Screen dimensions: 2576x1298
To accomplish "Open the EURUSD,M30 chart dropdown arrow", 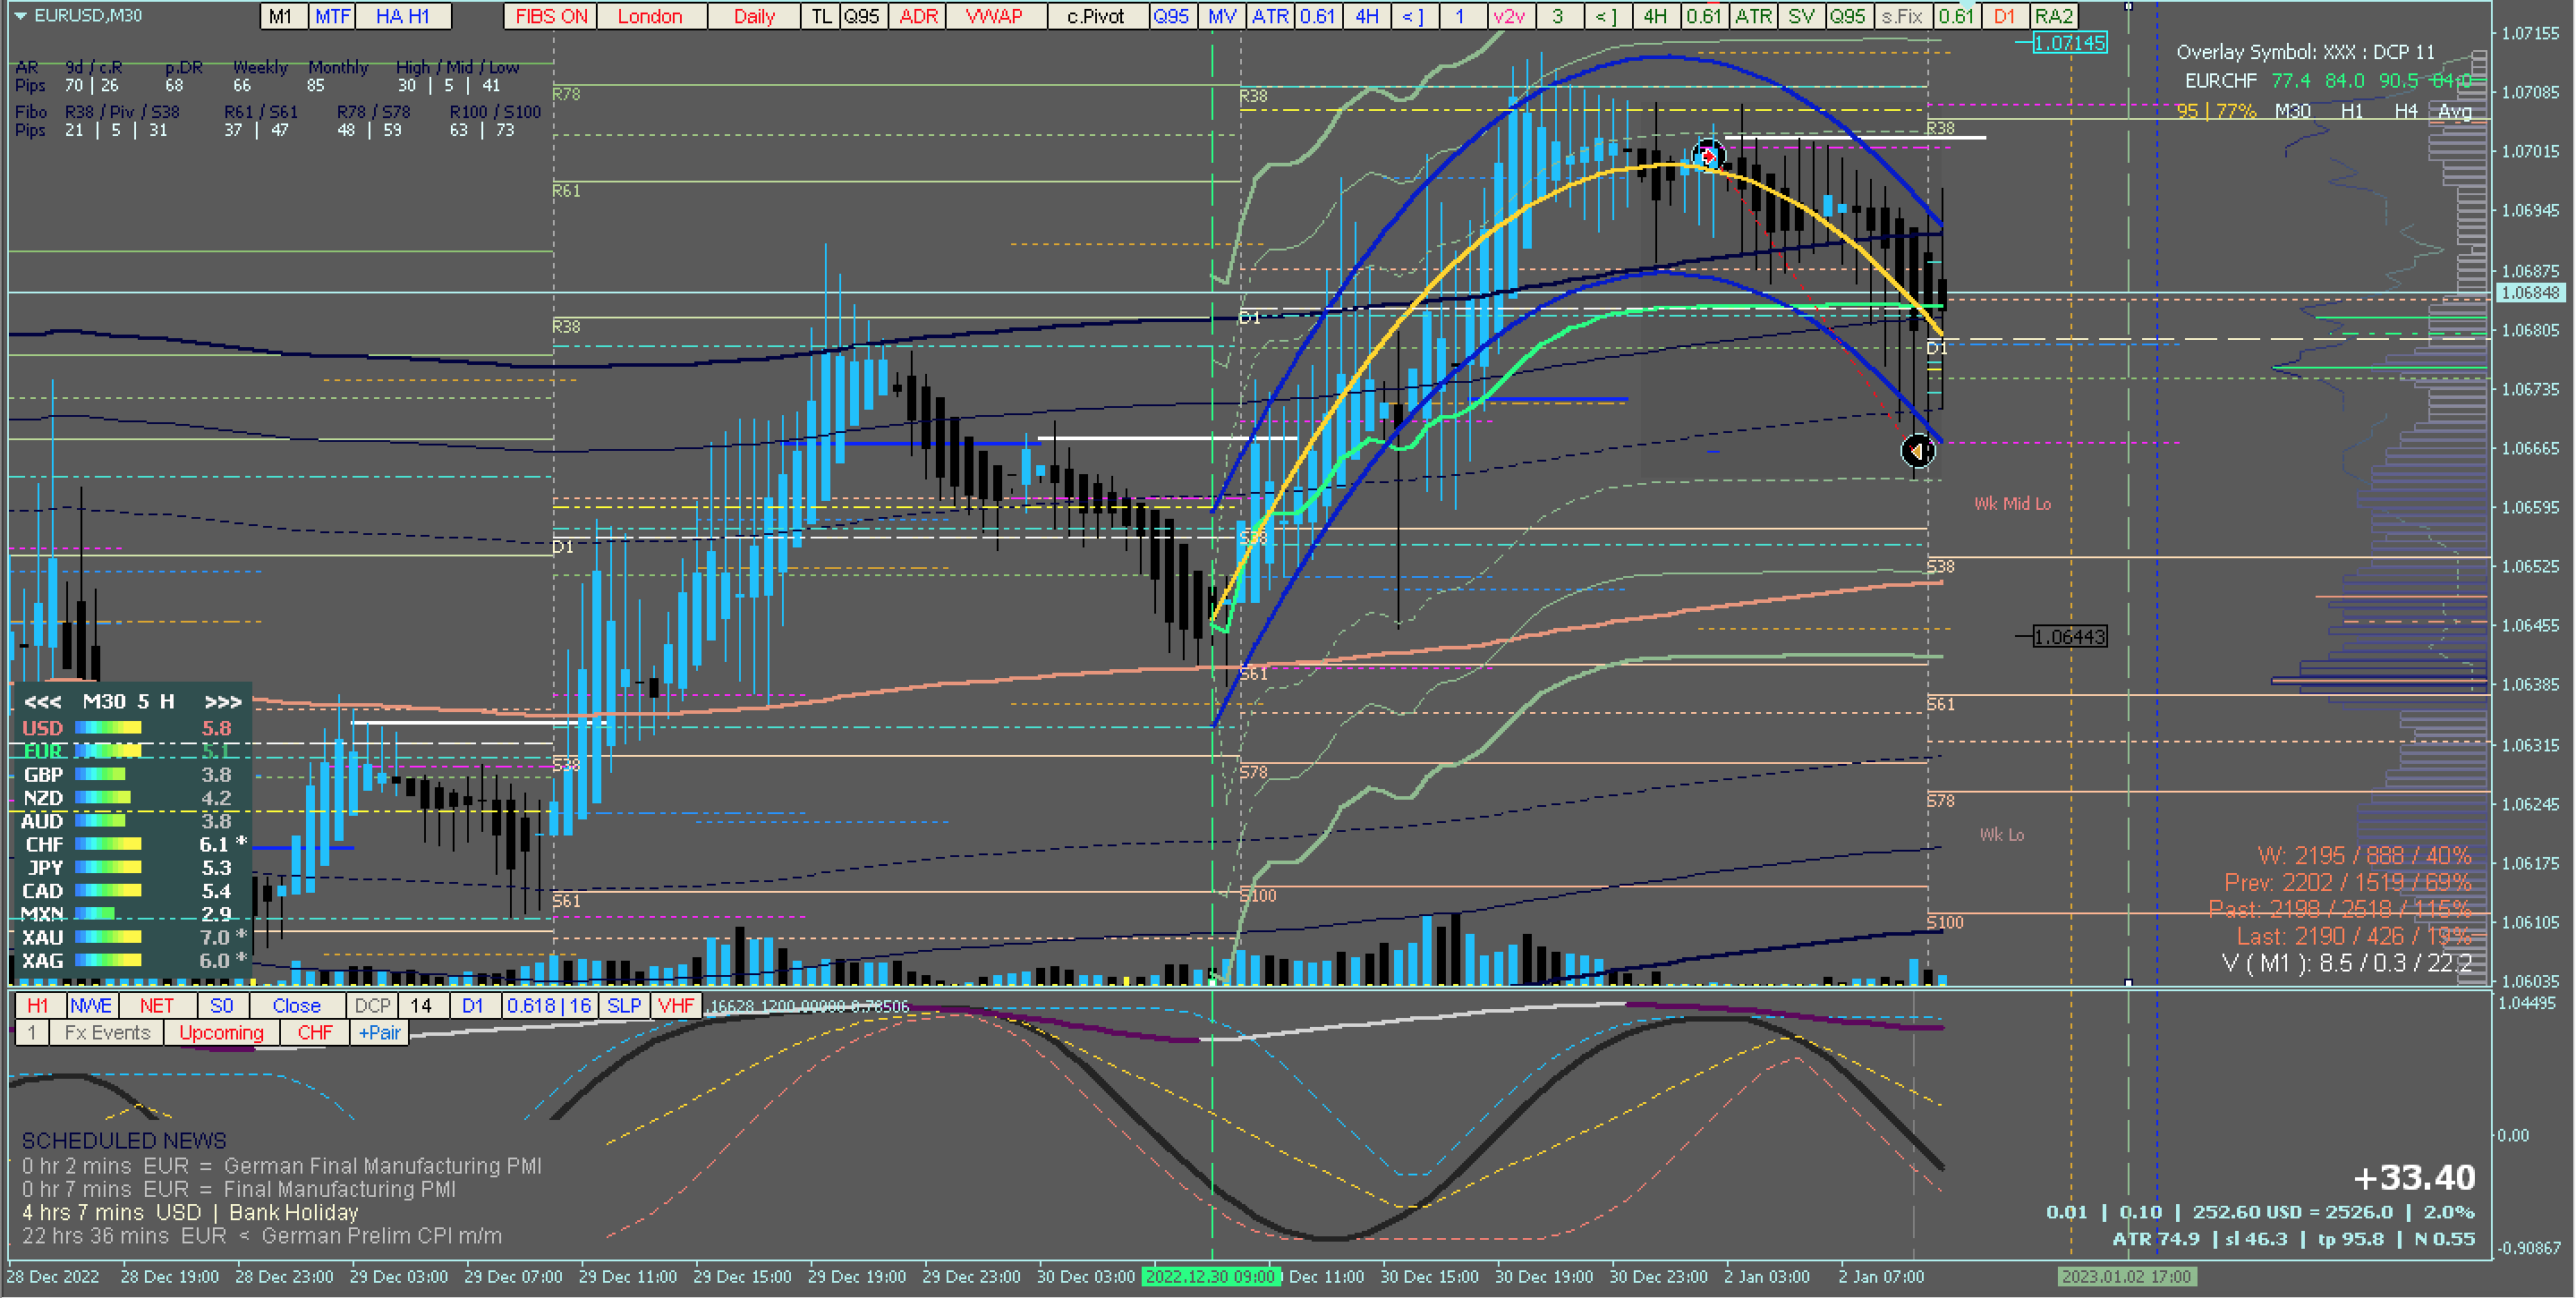I will 19,16.
